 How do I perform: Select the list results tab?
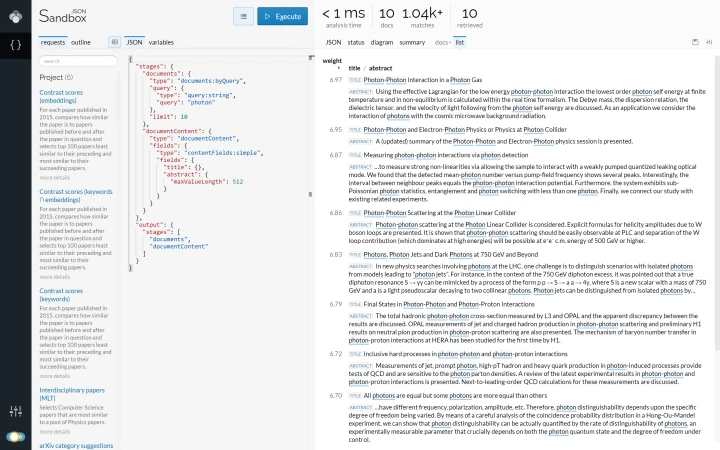point(460,42)
